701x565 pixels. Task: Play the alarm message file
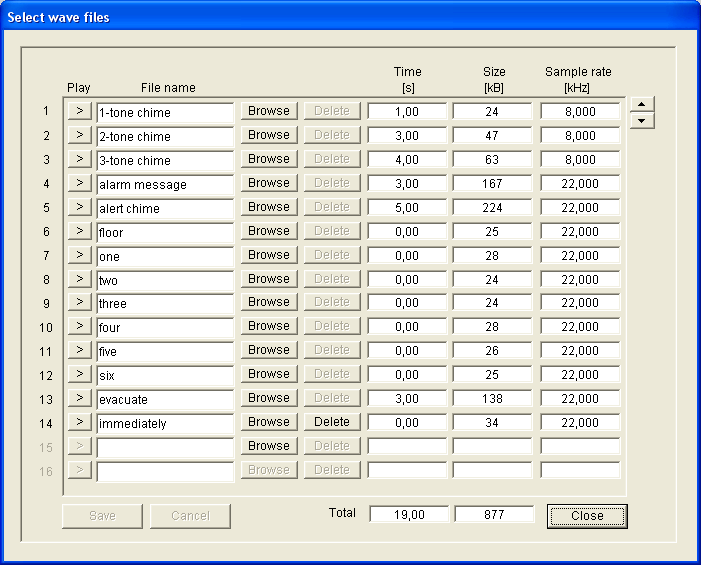tap(80, 183)
